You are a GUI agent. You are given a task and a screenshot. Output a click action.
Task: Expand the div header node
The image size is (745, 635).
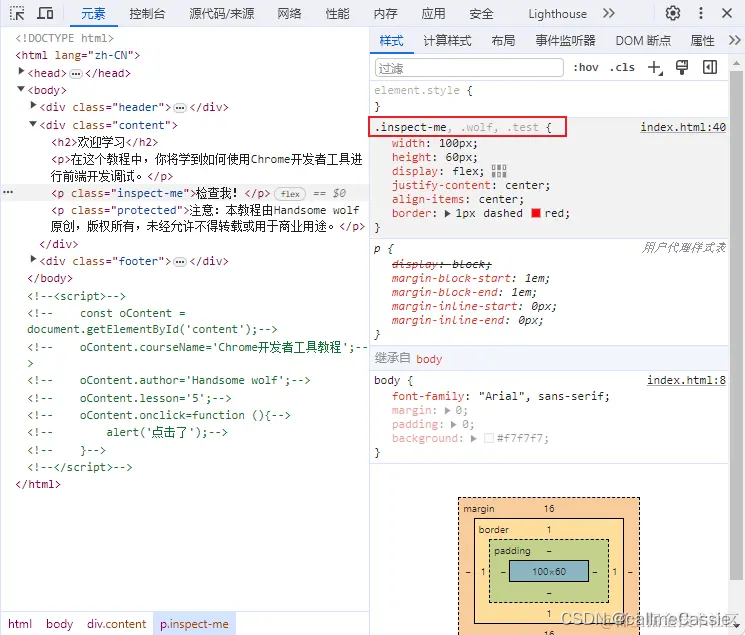point(33,105)
